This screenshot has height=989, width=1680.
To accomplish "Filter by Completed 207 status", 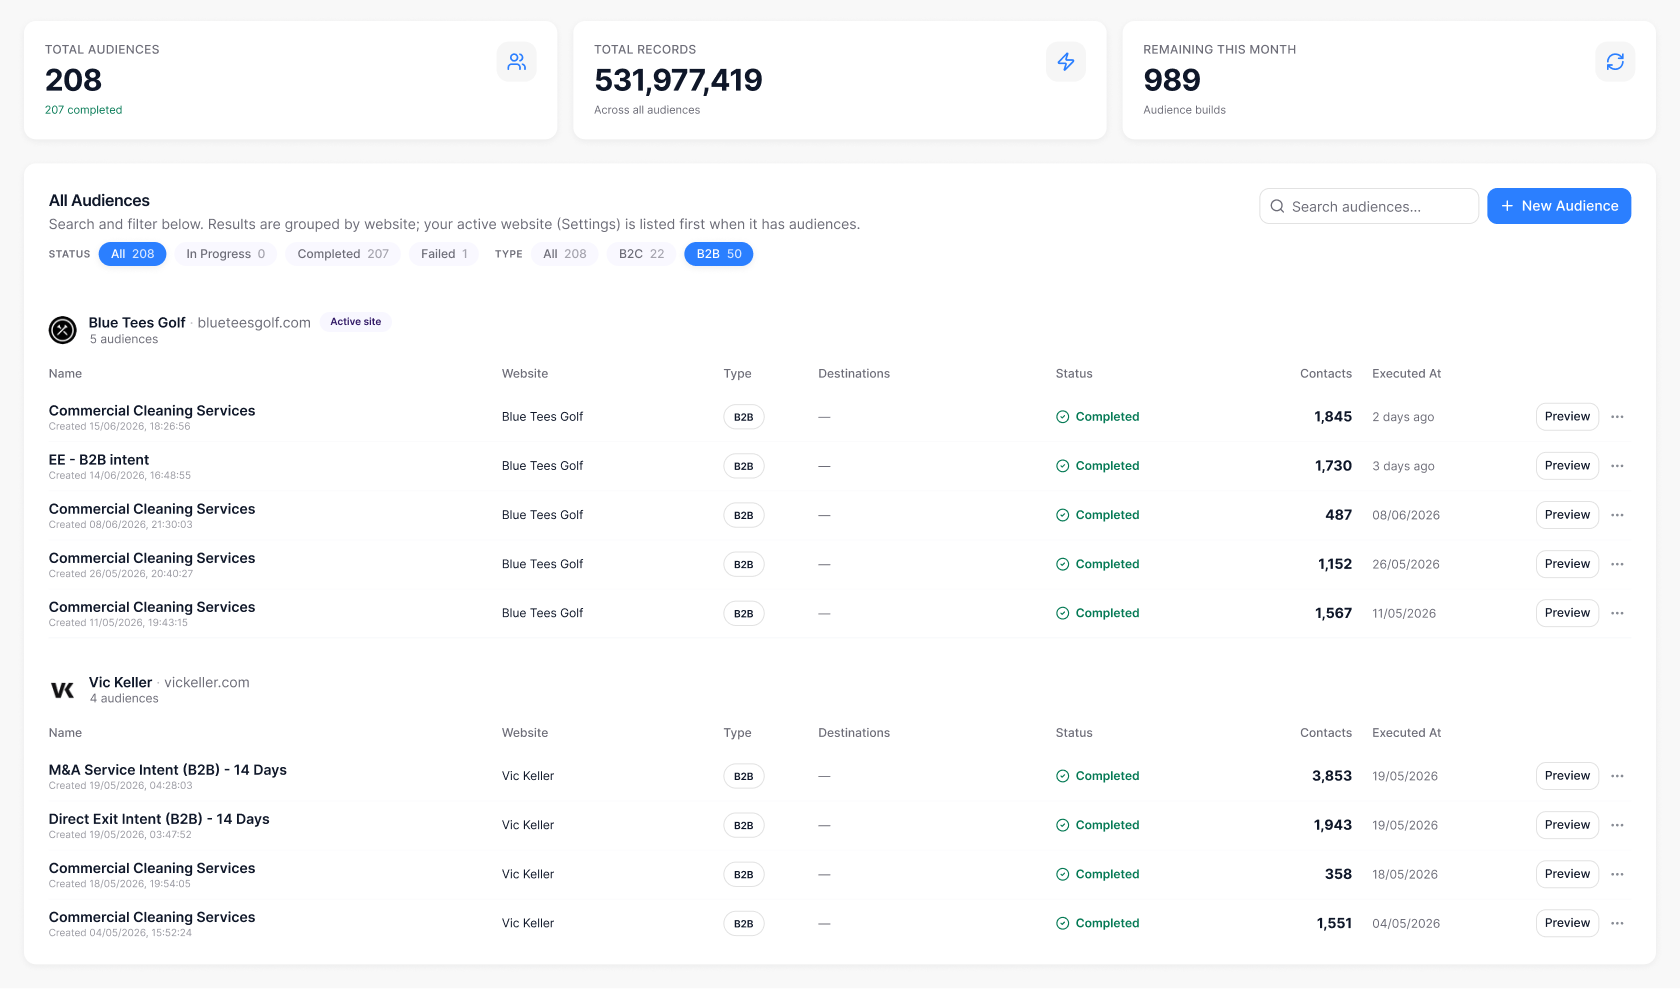I will click(343, 254).
